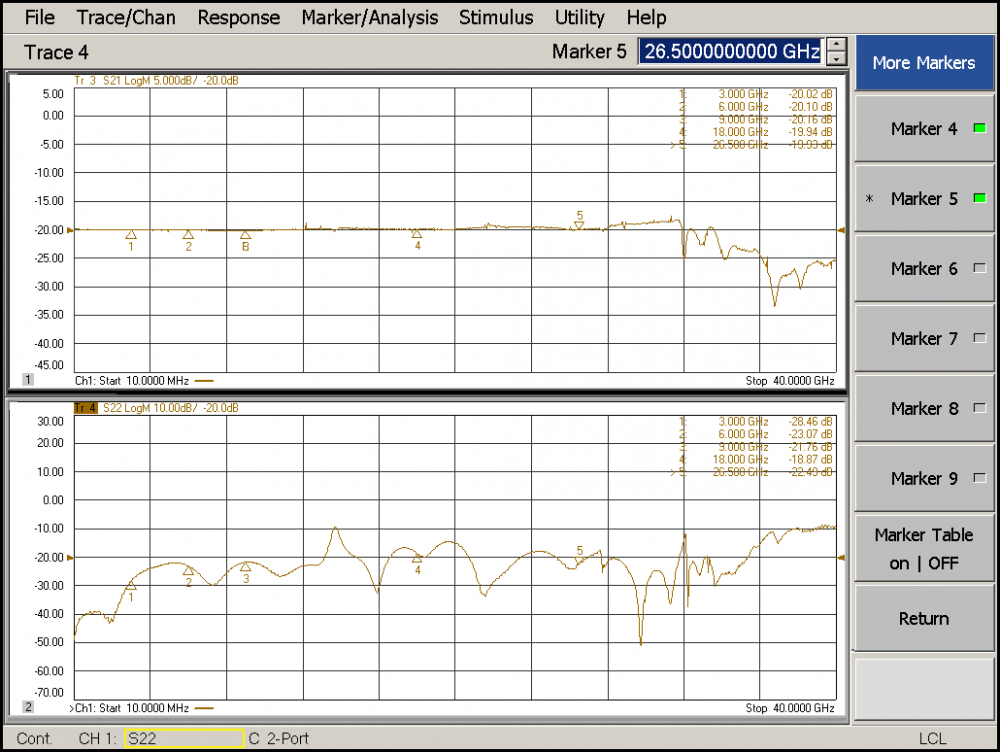
Task: Open the Utility menu
Action: (580, 17)
